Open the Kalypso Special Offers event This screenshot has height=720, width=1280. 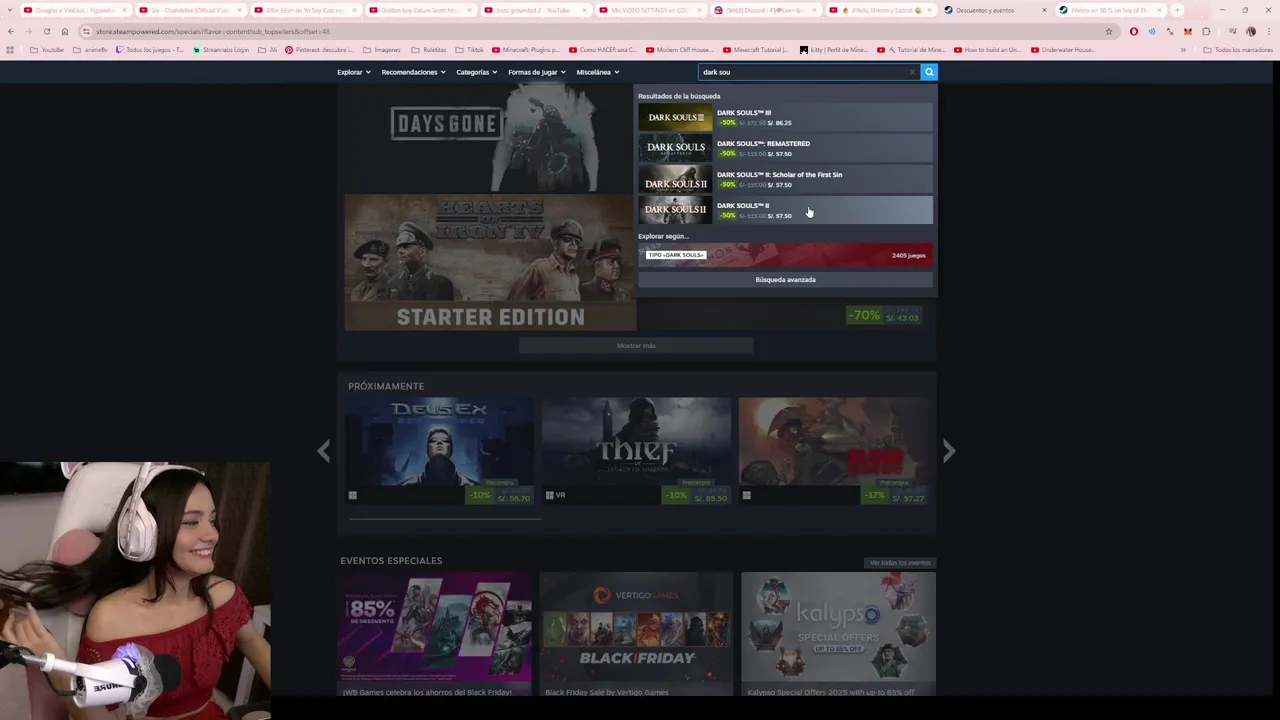pyautogui.click(x=838, y=635)
